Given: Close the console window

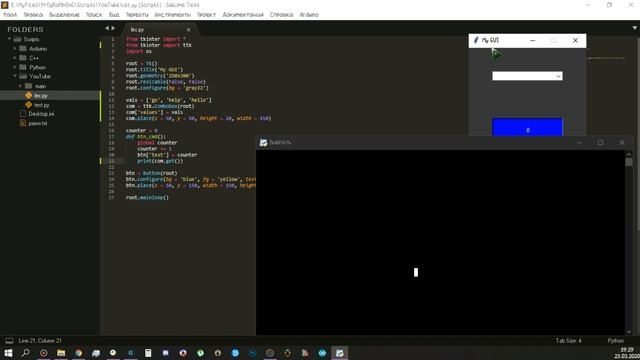Looking at the screenshot, I should (x=622, y=142).
